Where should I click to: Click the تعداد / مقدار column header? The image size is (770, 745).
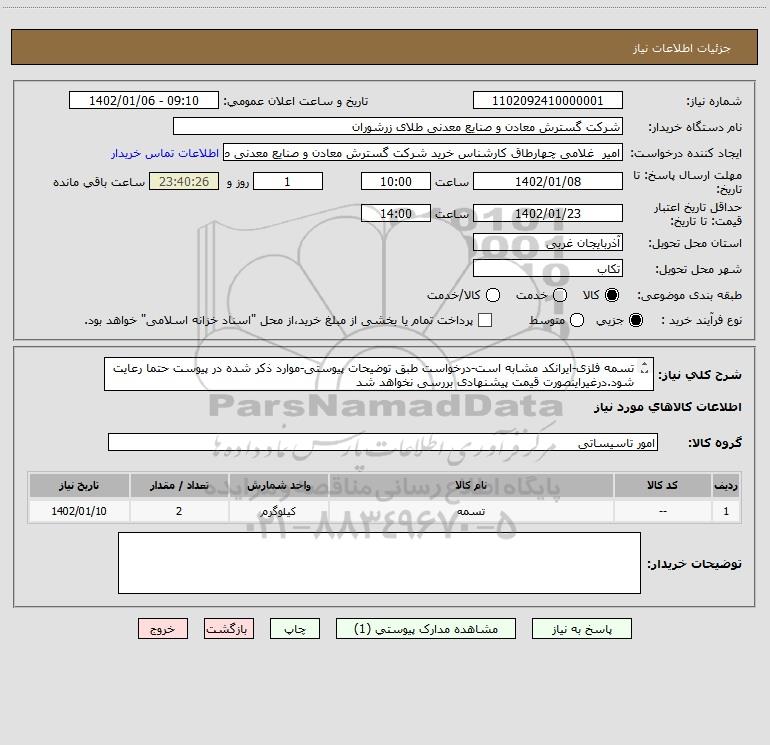pos(179,485)
